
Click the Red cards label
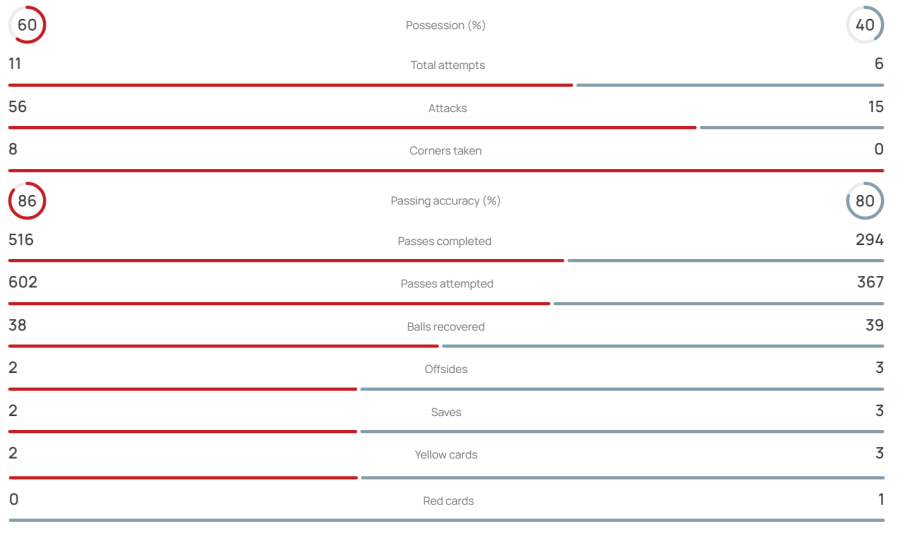pos(448,501)
